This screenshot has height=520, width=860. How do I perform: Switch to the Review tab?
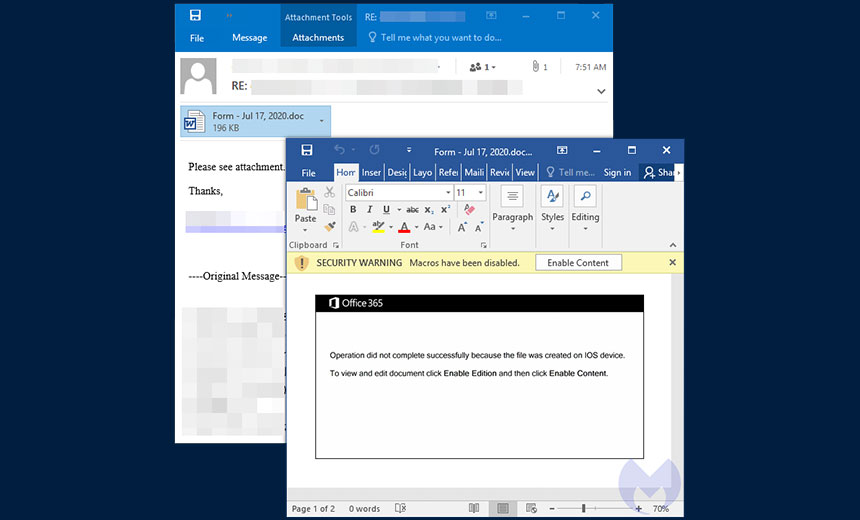pos(500,172)
